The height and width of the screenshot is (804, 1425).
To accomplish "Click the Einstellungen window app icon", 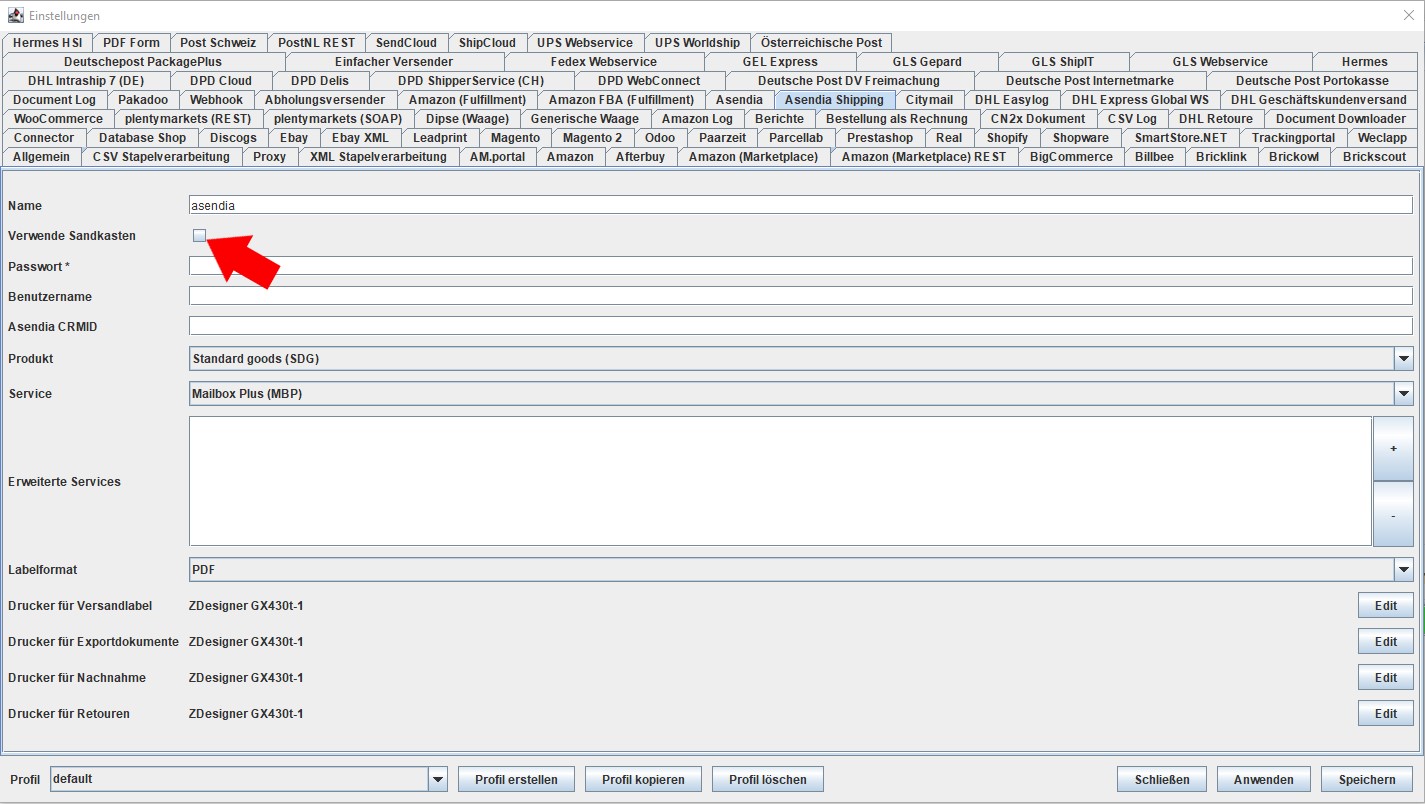I will tap(16, 15).
